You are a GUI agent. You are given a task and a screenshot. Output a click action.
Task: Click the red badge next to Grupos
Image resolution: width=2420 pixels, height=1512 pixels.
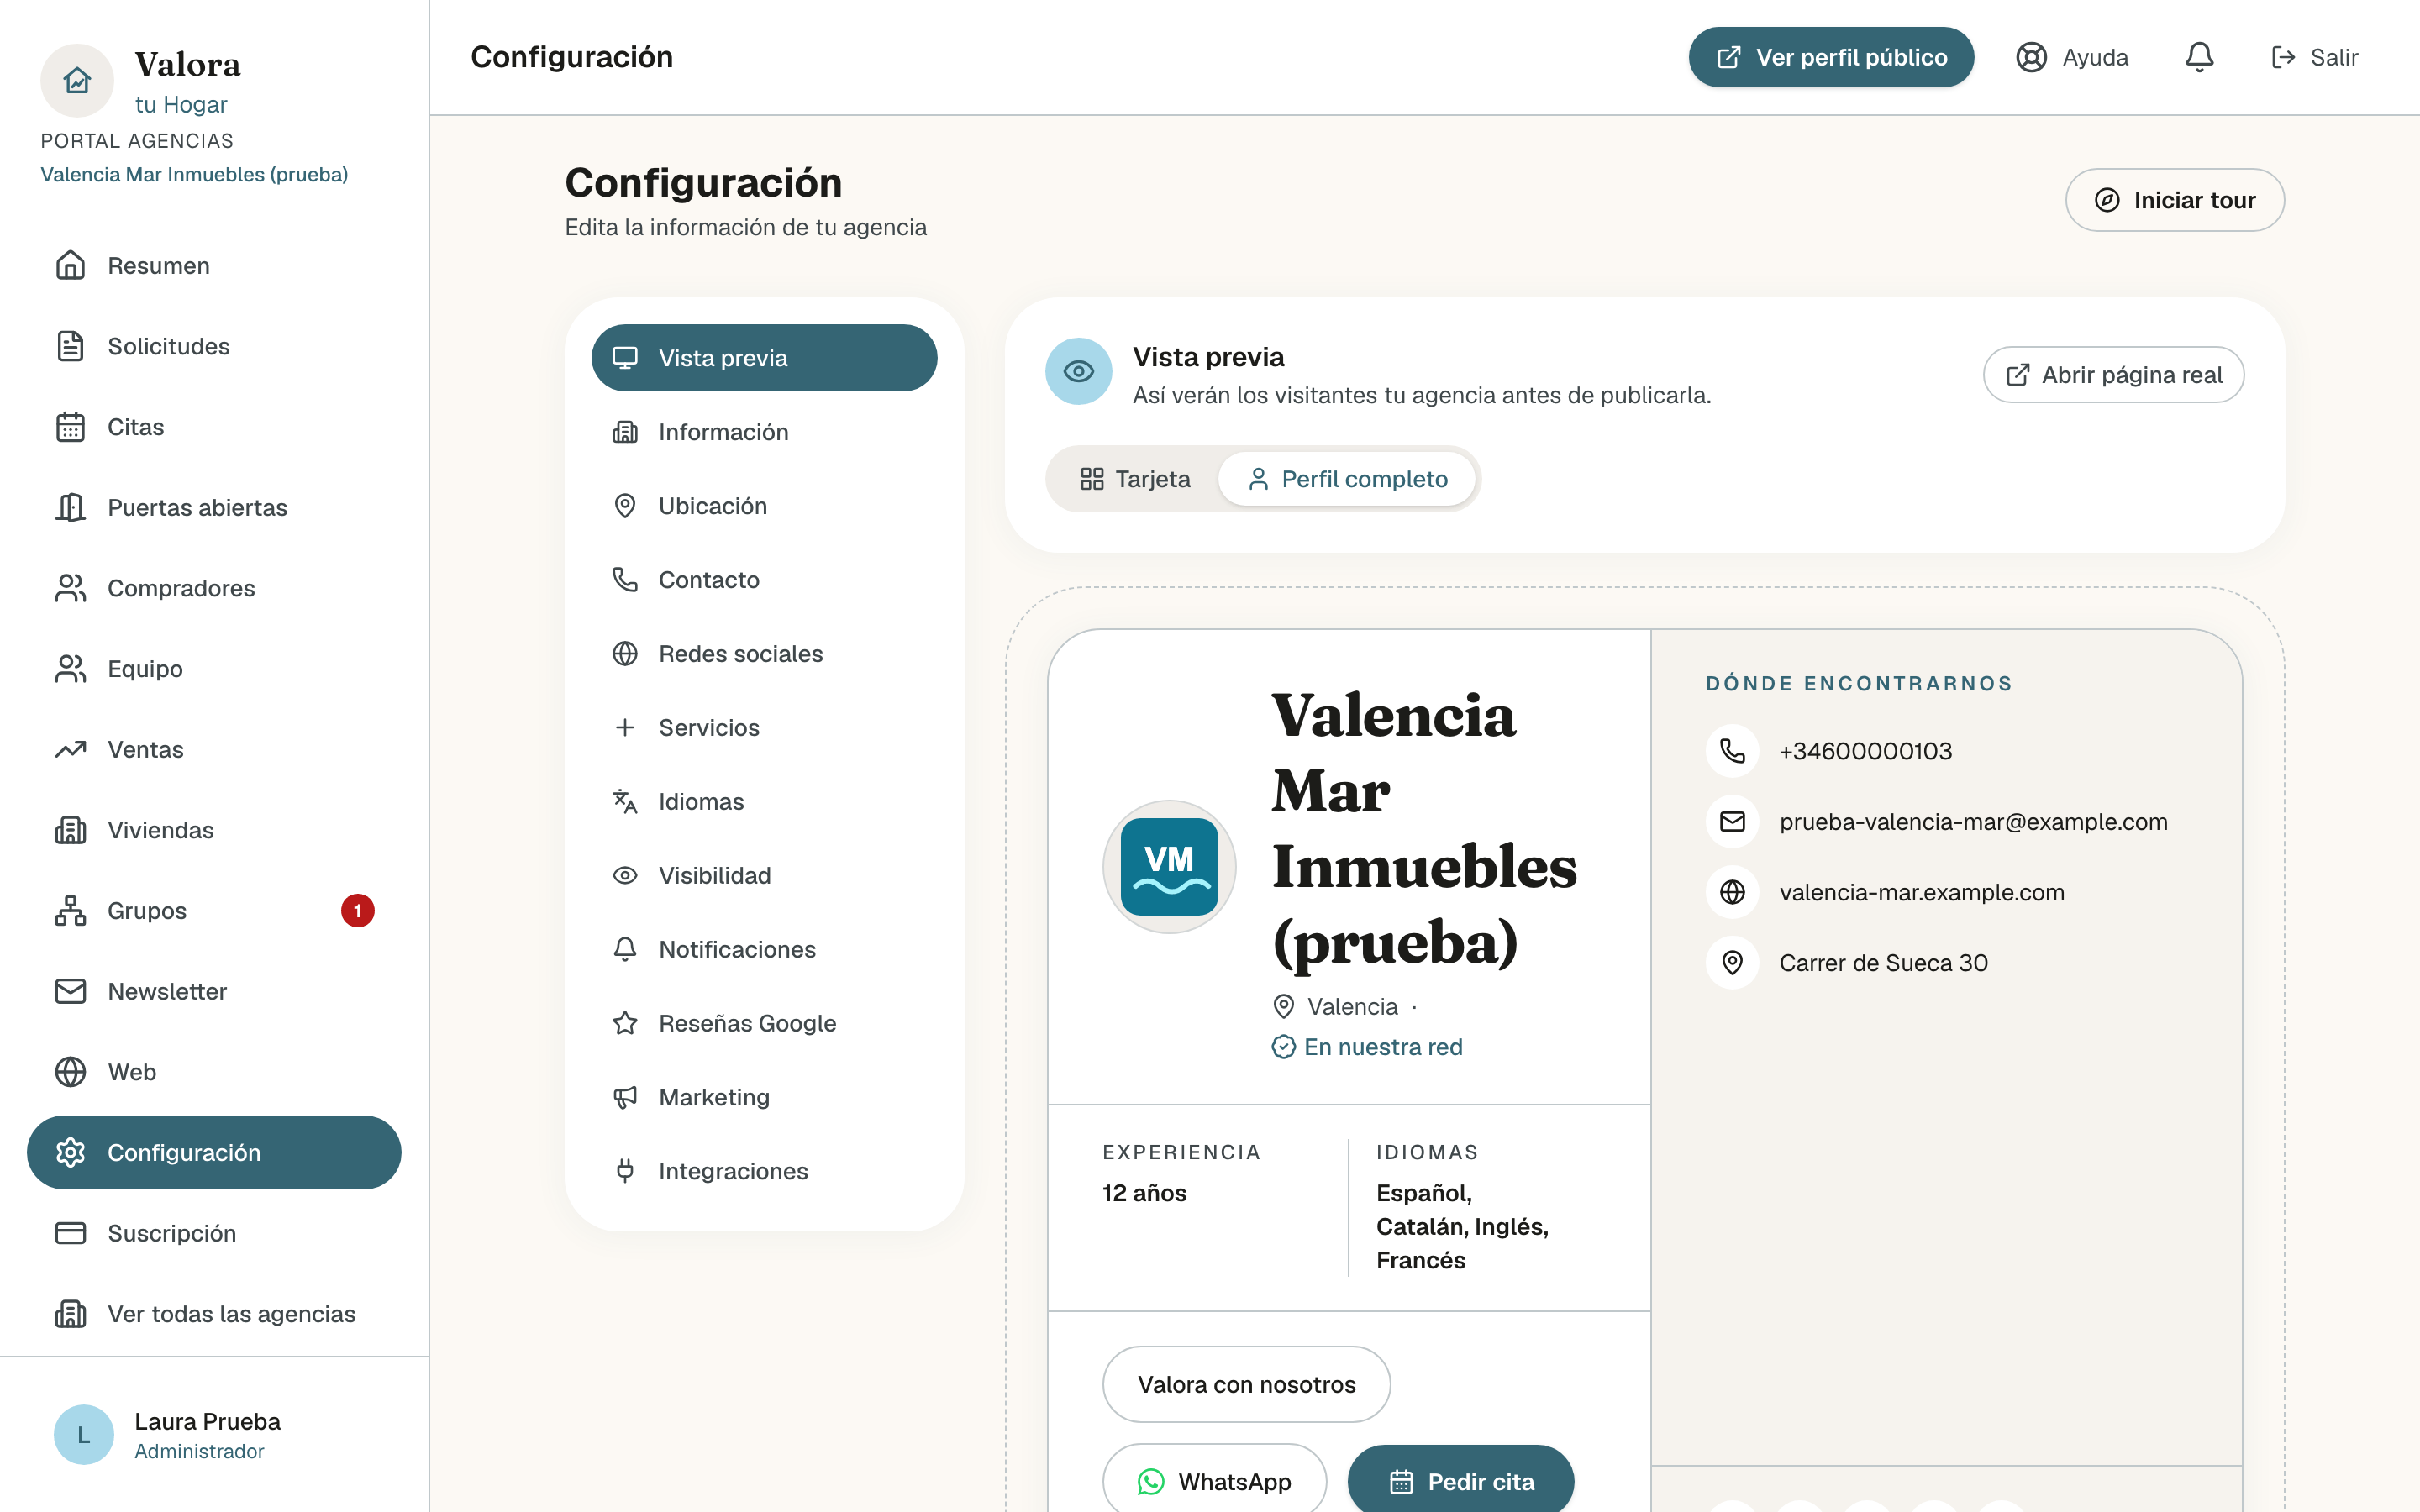click(357, 911)
